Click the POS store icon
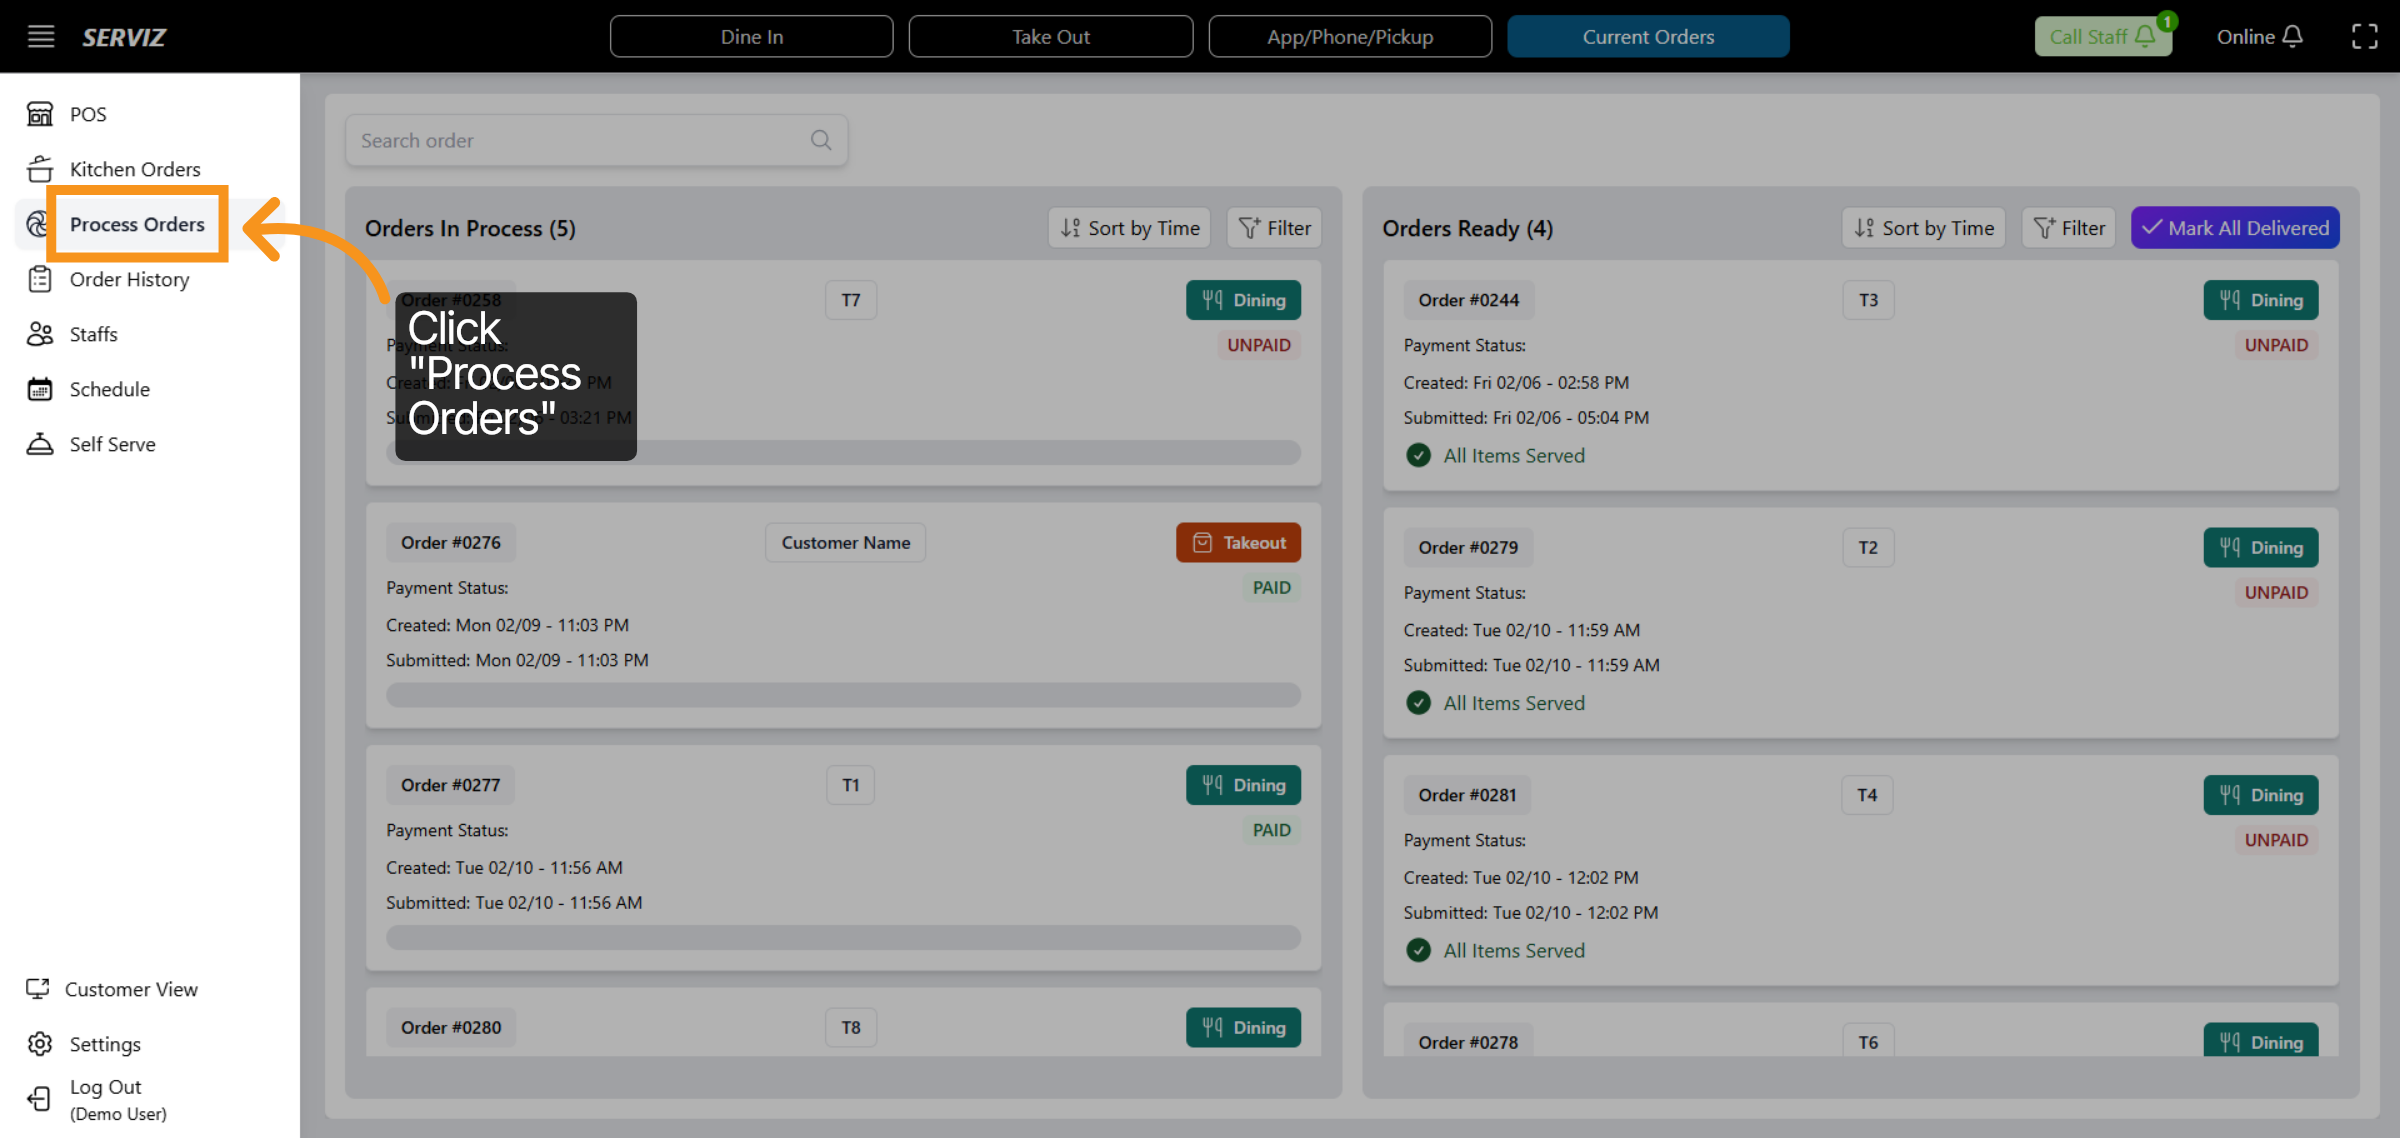Screen dimensions: 2400x1138 pos(40,114)
